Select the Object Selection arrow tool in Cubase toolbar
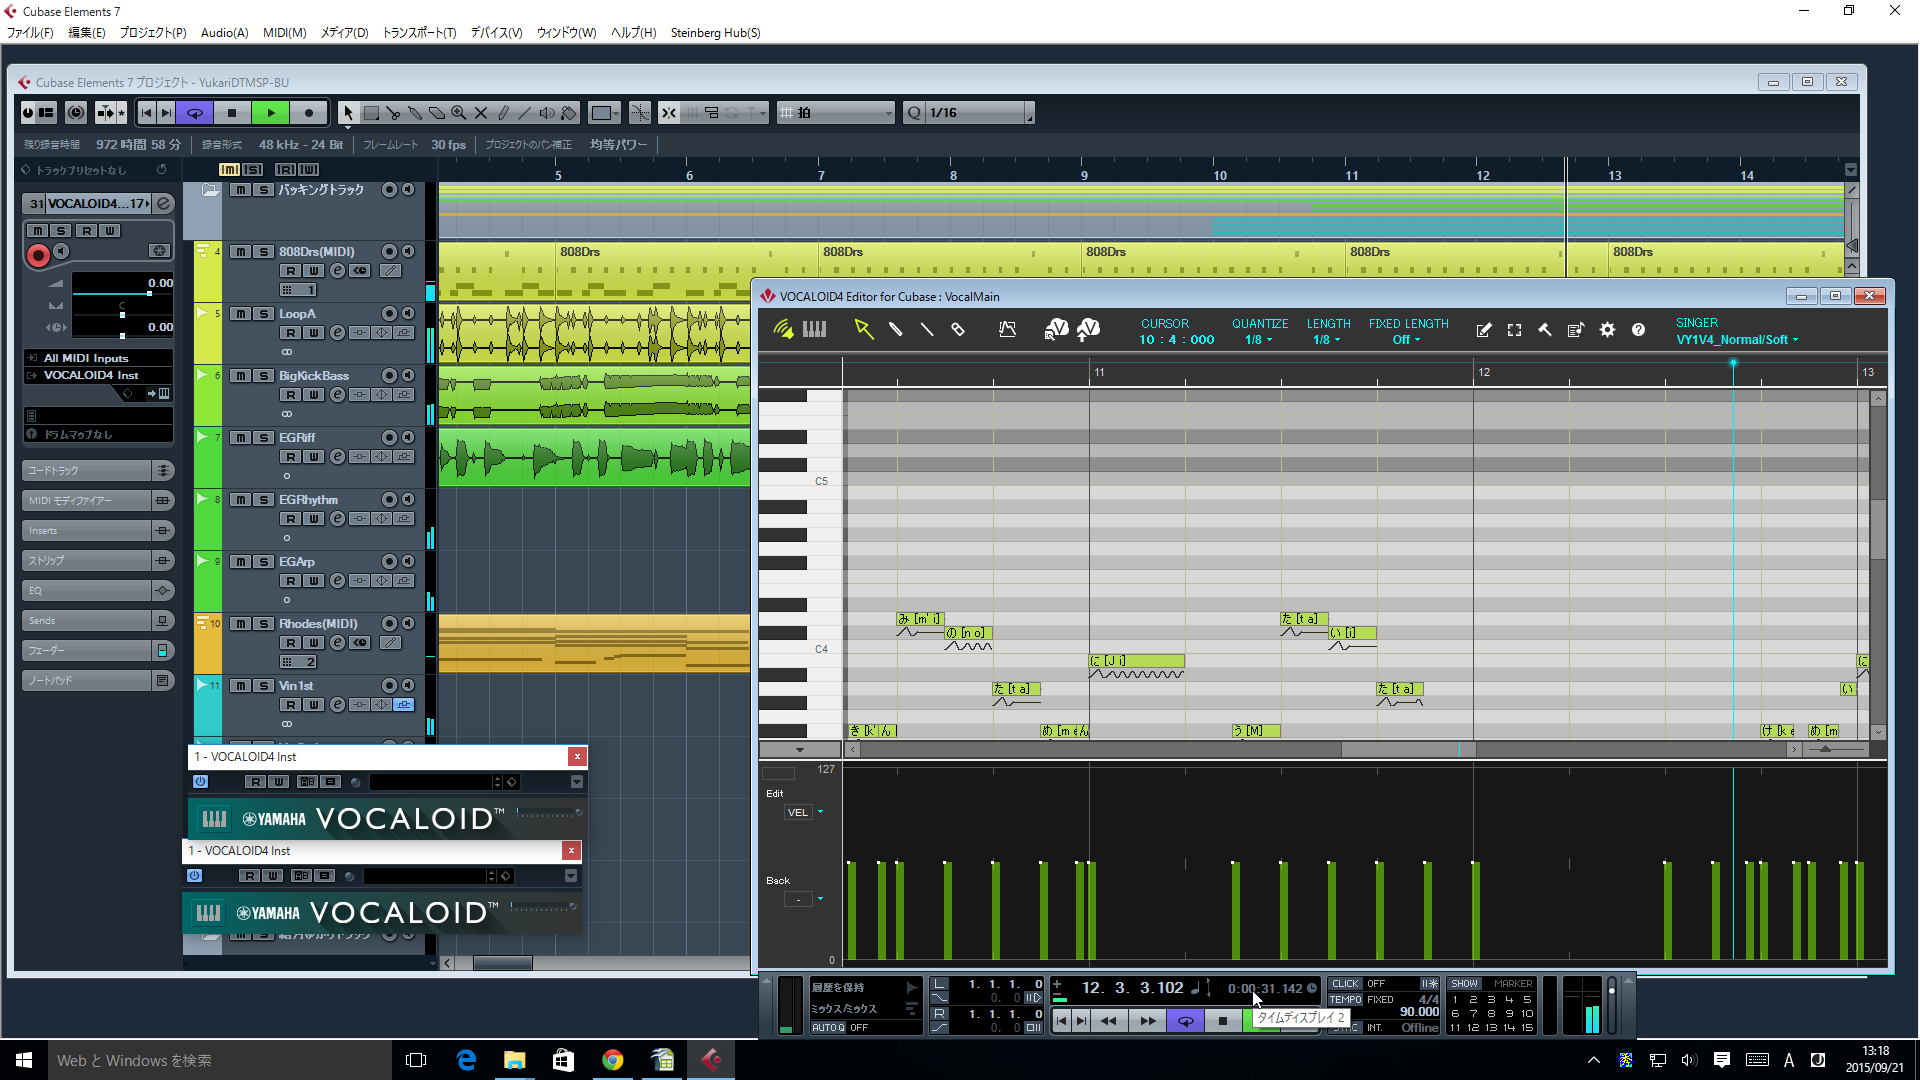 pos(348,113)
